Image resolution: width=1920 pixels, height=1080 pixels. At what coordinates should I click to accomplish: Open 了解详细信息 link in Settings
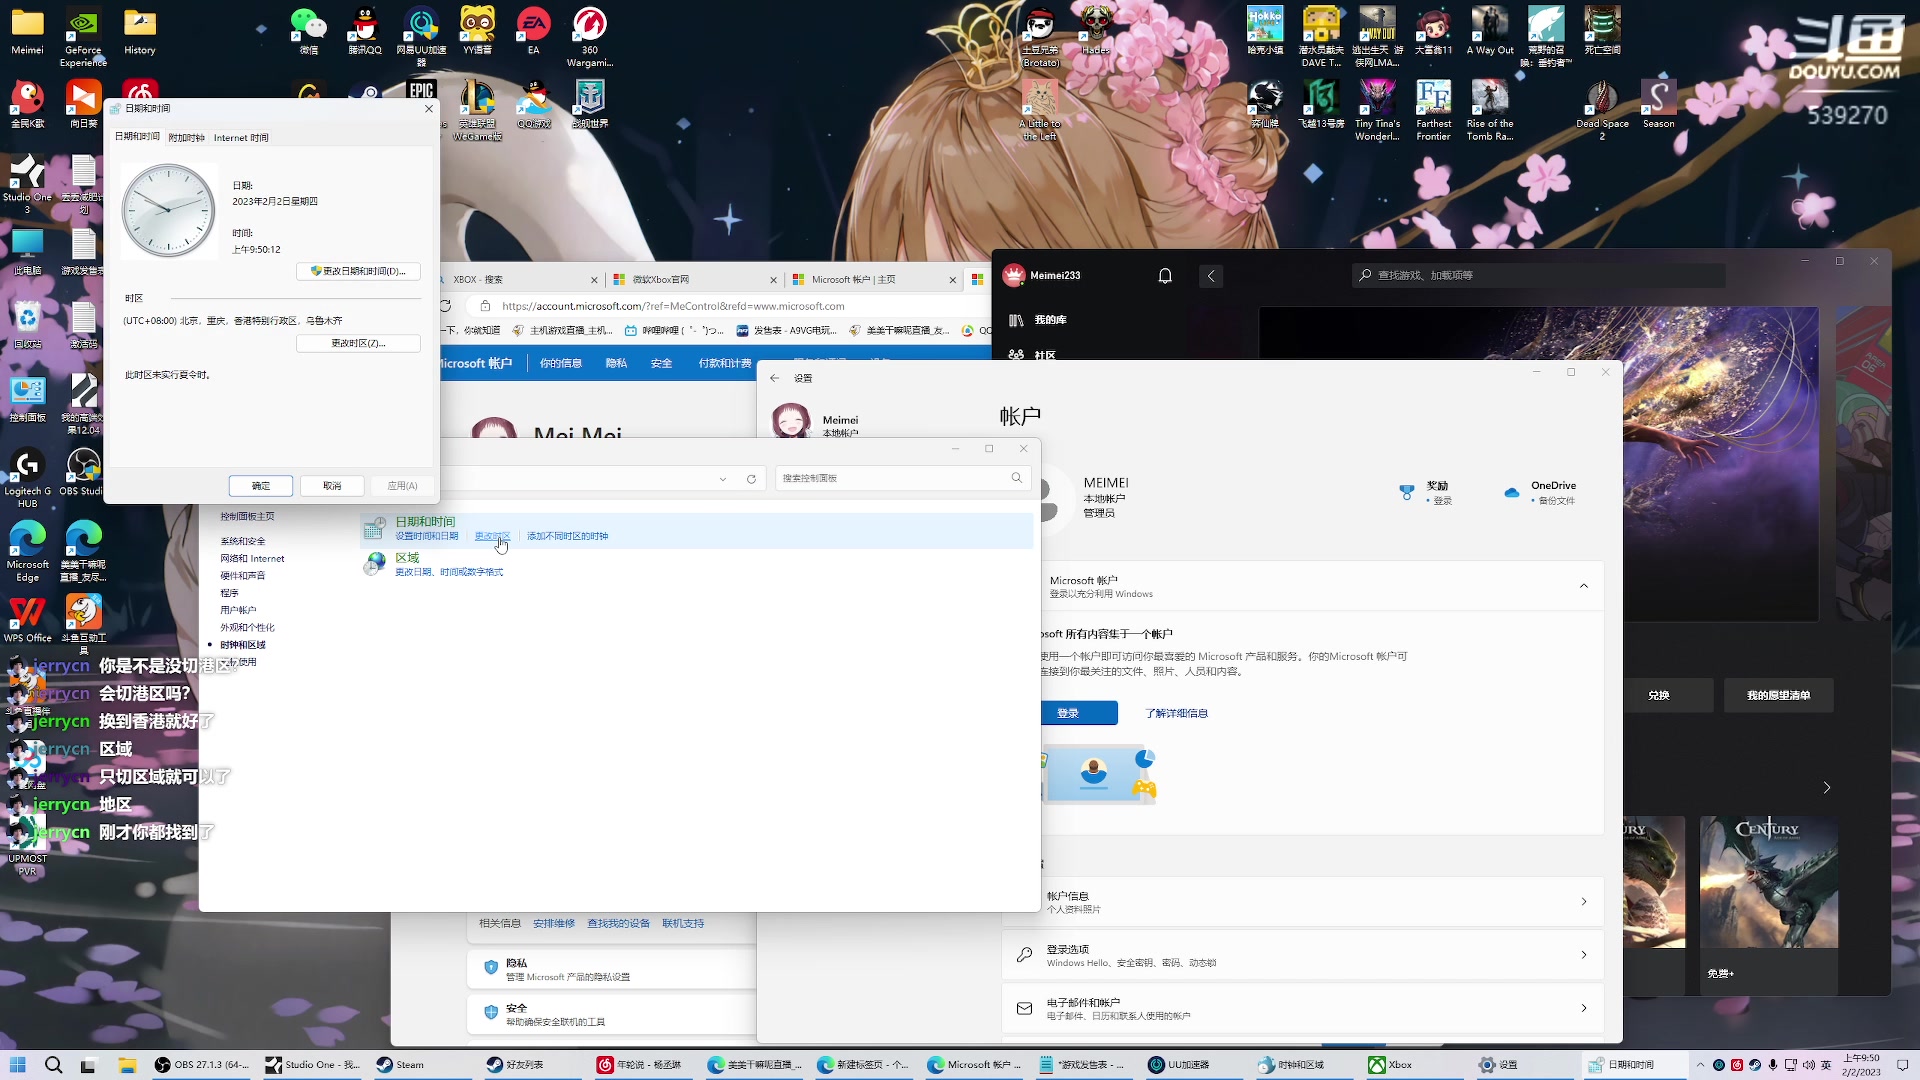coord(1176,713)
